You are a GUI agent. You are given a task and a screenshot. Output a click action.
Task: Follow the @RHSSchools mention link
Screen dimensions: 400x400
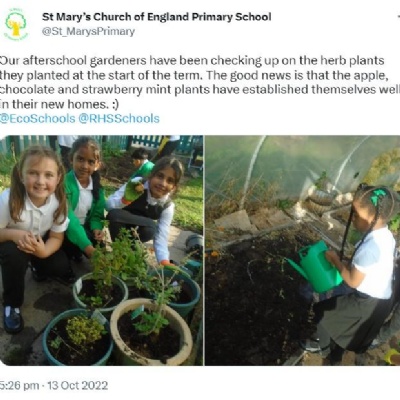pyautogui.click(x=119, y=119)
